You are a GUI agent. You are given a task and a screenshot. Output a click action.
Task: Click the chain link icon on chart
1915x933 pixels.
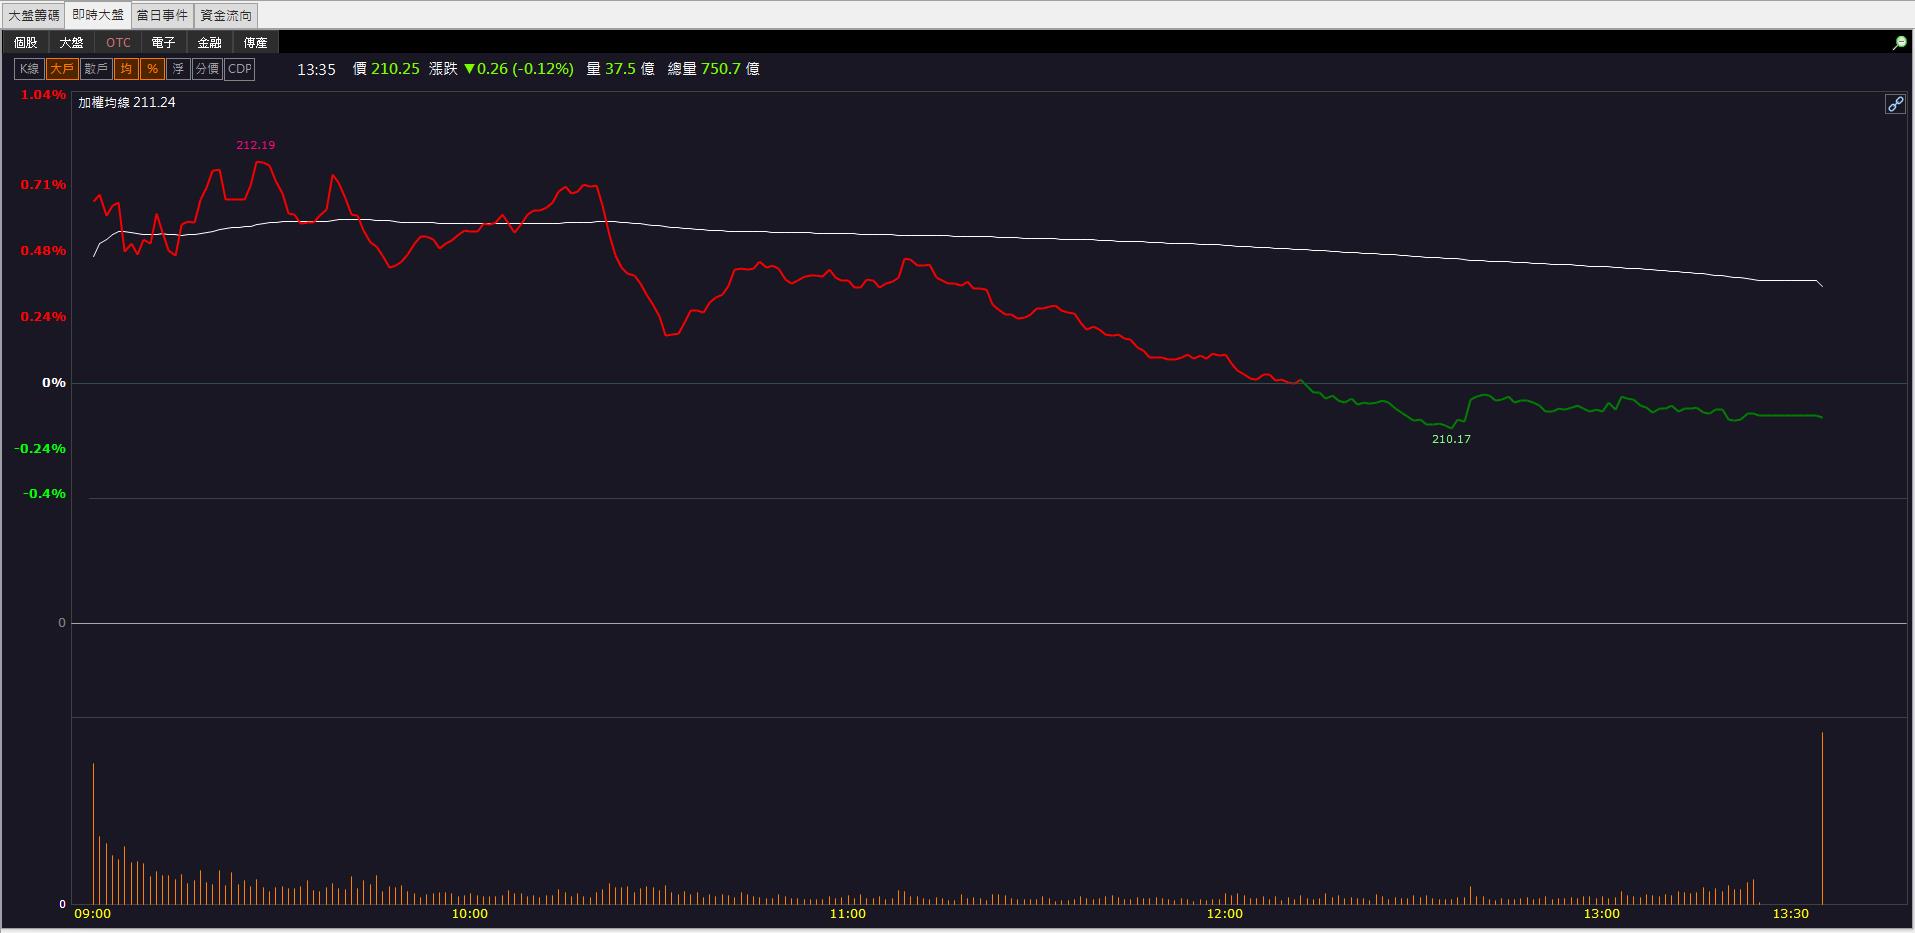tap(1895, 104)
